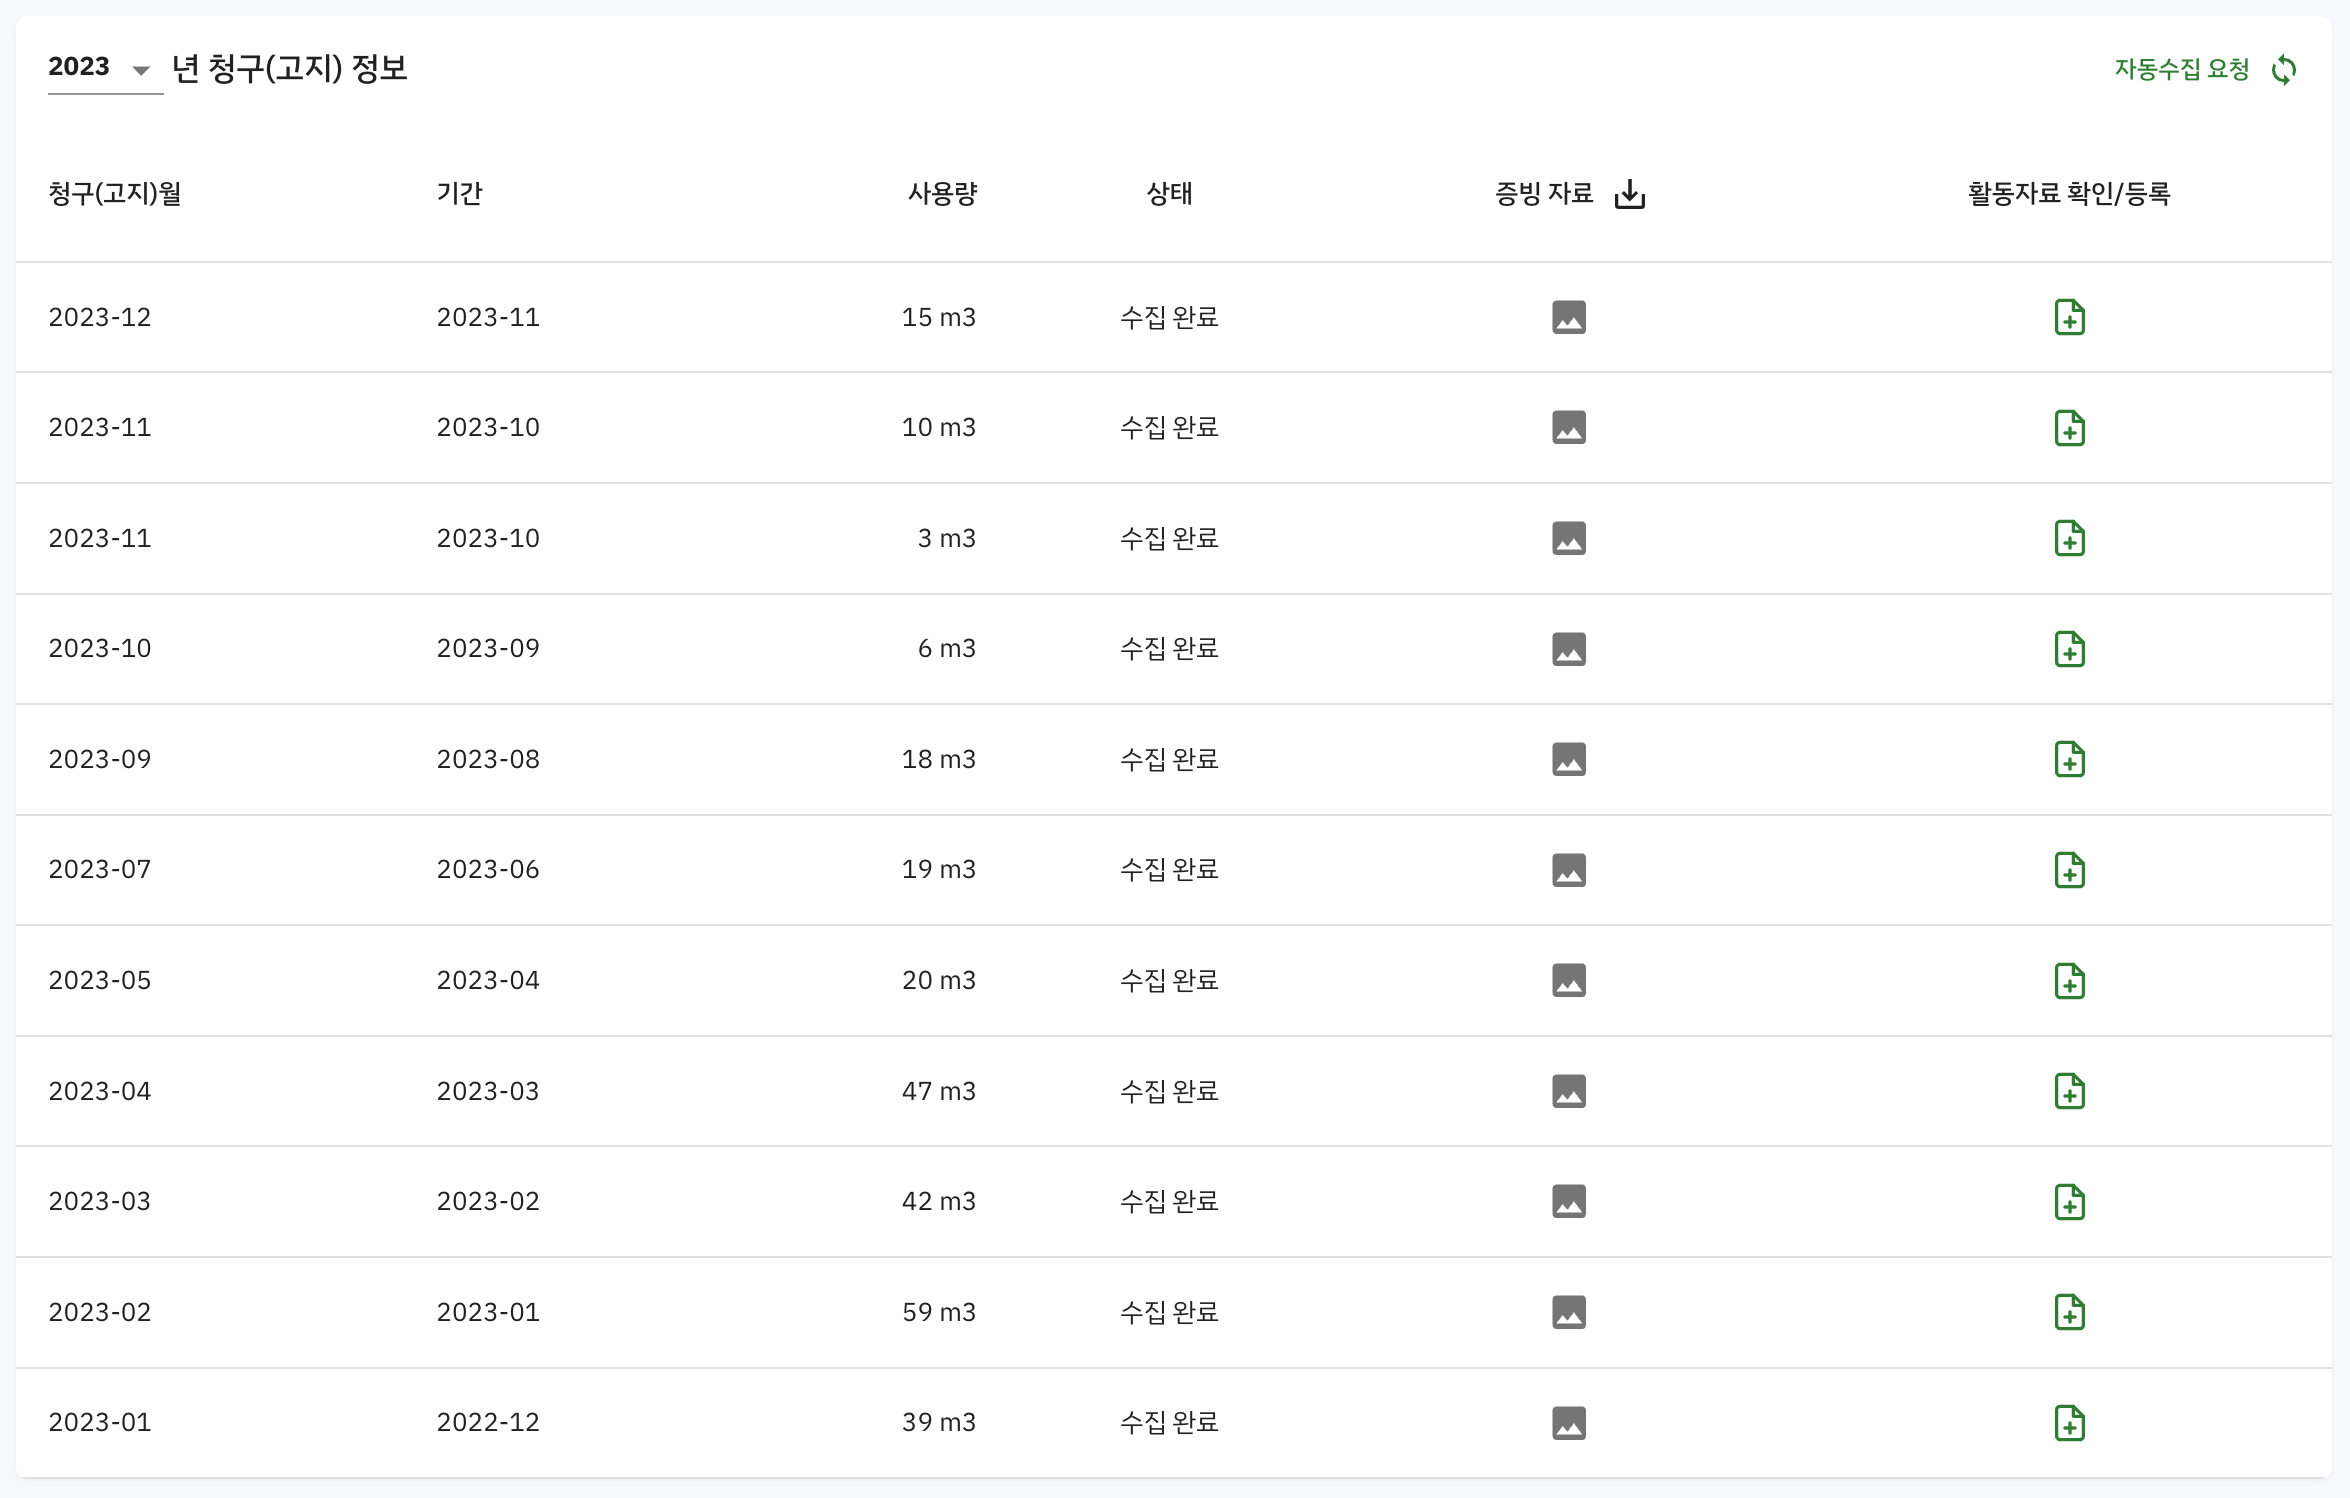View evidence image for the 3 m3 row
The width and height of the screenshot is (2350, 1498).
(1568, 539)
